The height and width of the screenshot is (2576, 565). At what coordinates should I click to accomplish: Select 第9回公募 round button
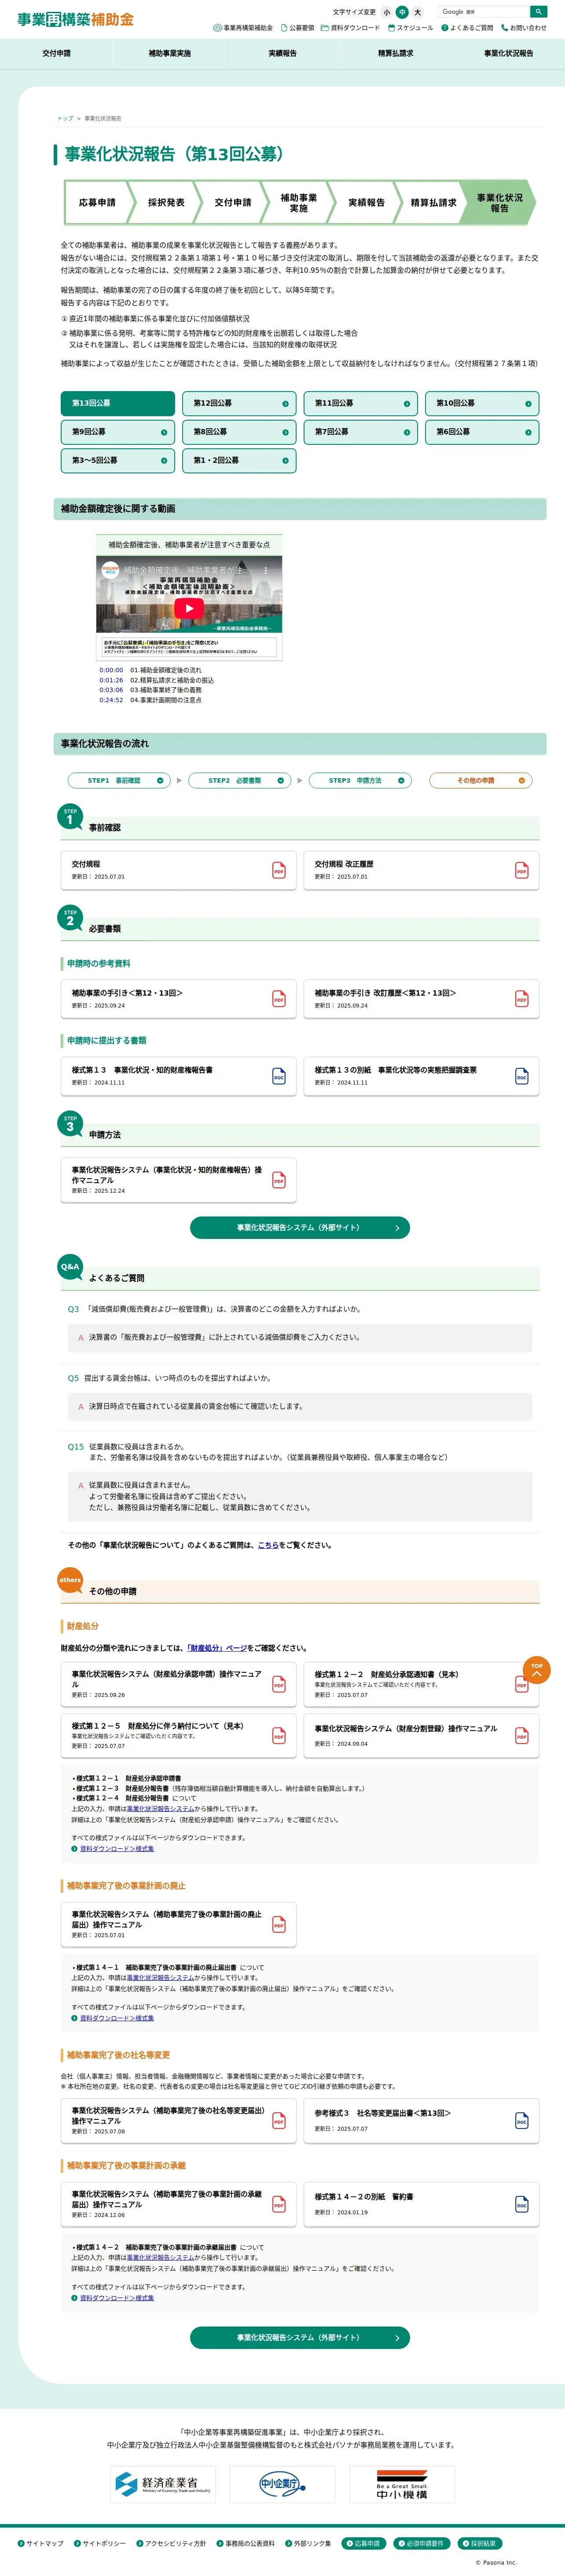[x=118, y=432]
